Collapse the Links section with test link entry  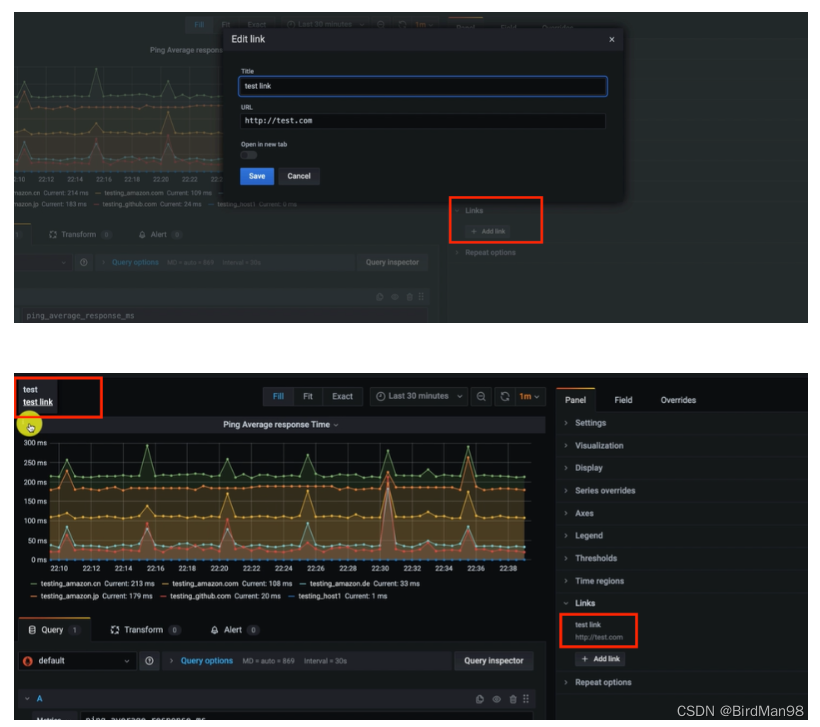(x=584, y=603)
